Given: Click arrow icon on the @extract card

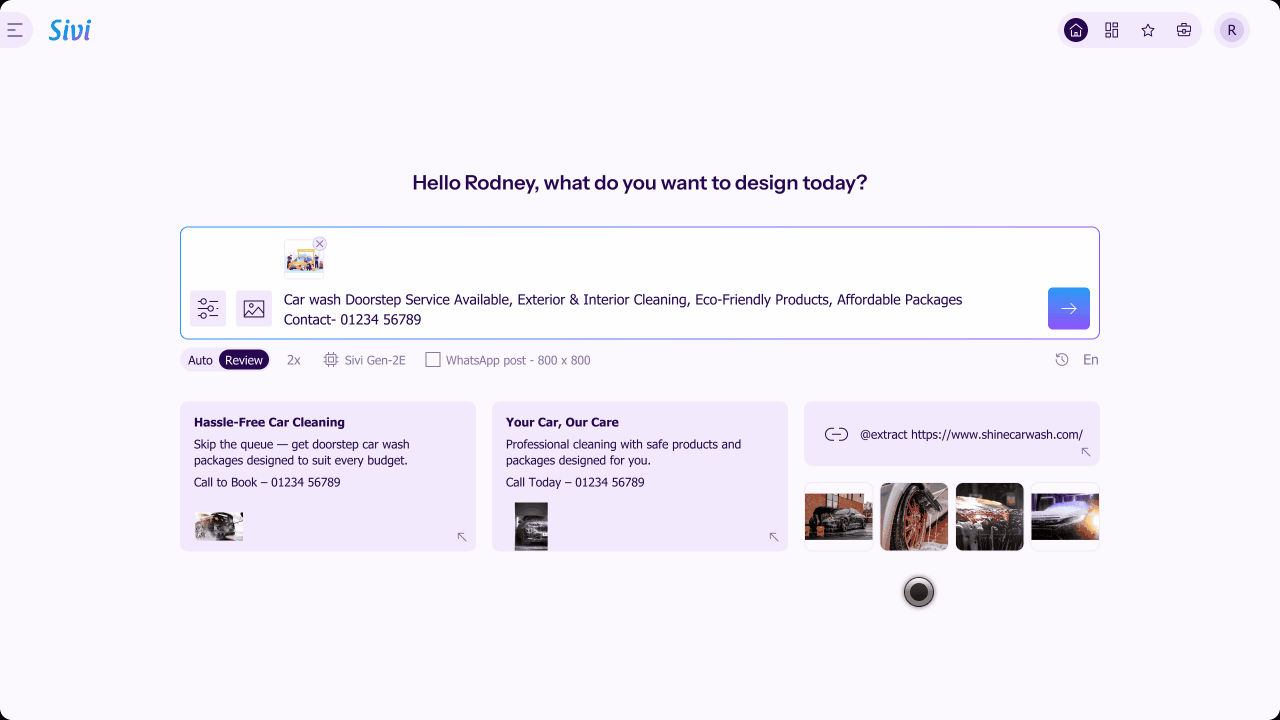Looking at the screenshot, I should click(1086, 452).
